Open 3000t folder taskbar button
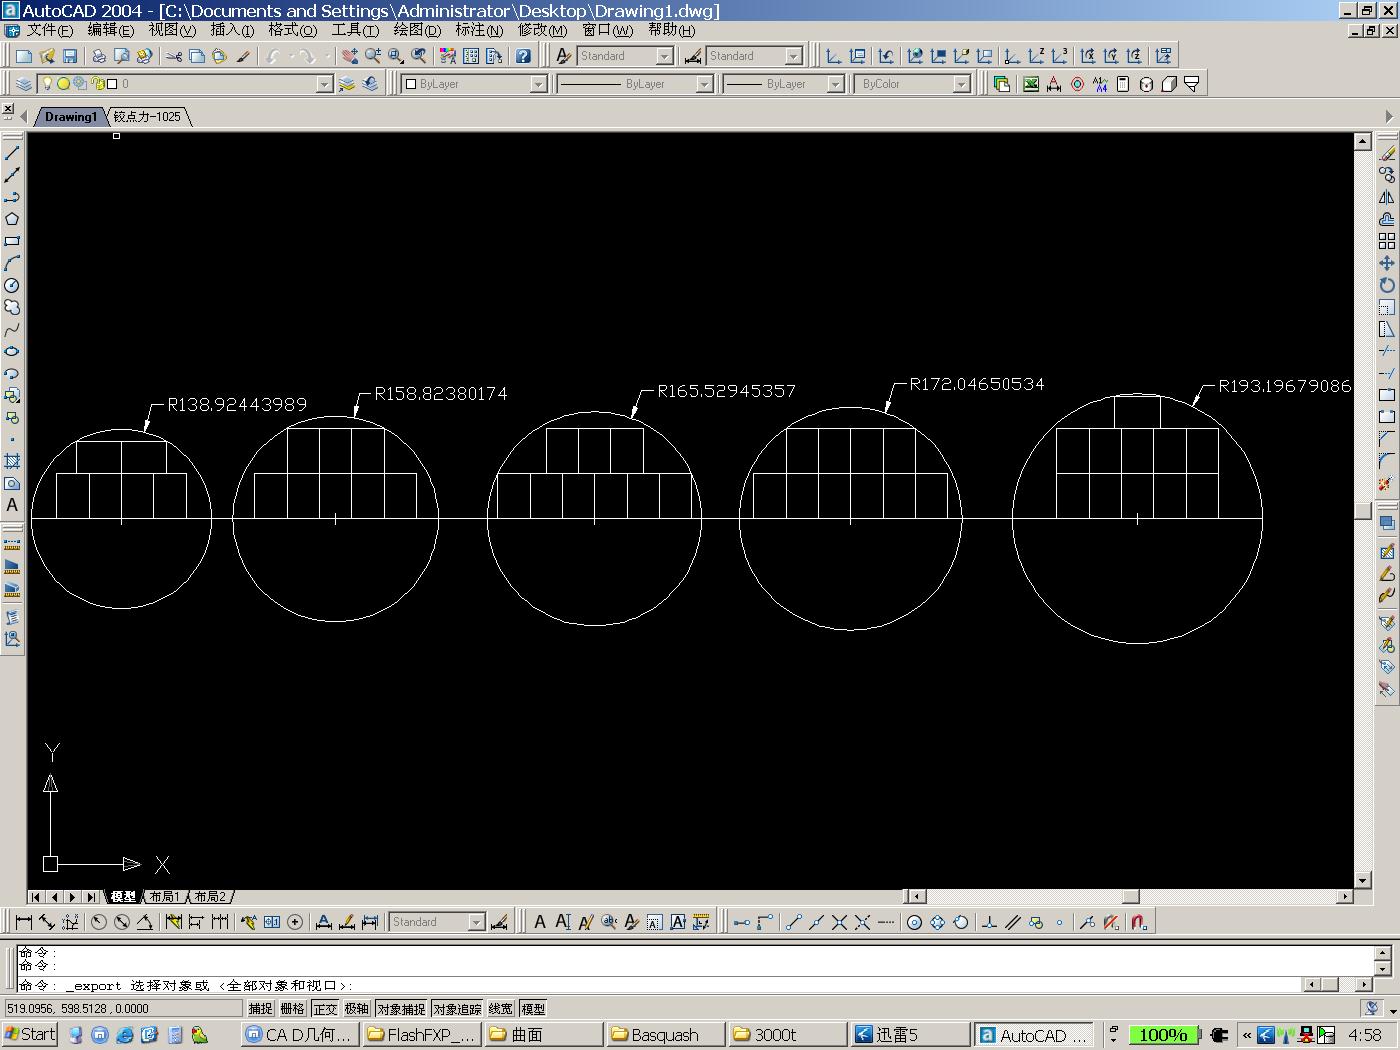The height and width of the screenshot is (1050, 1400). 786,1034
